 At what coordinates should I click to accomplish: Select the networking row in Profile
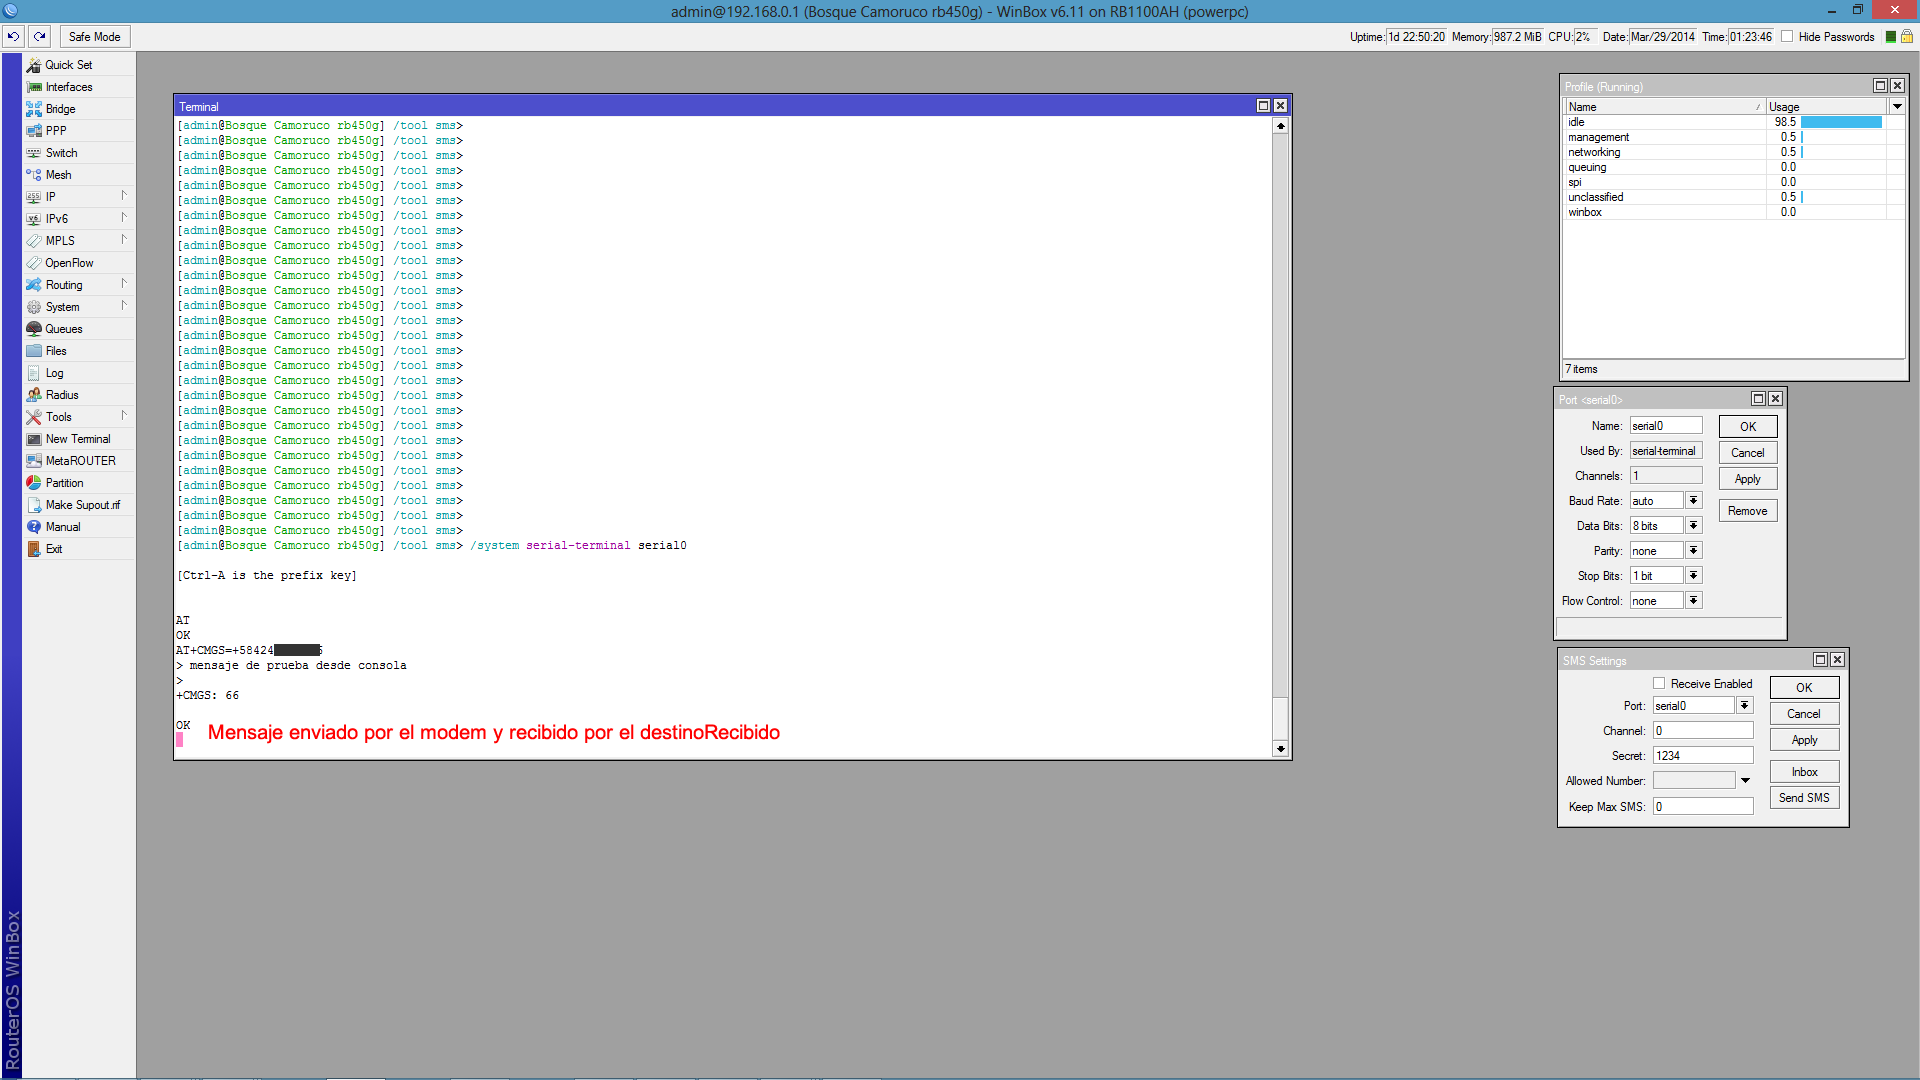[1735, 152]
